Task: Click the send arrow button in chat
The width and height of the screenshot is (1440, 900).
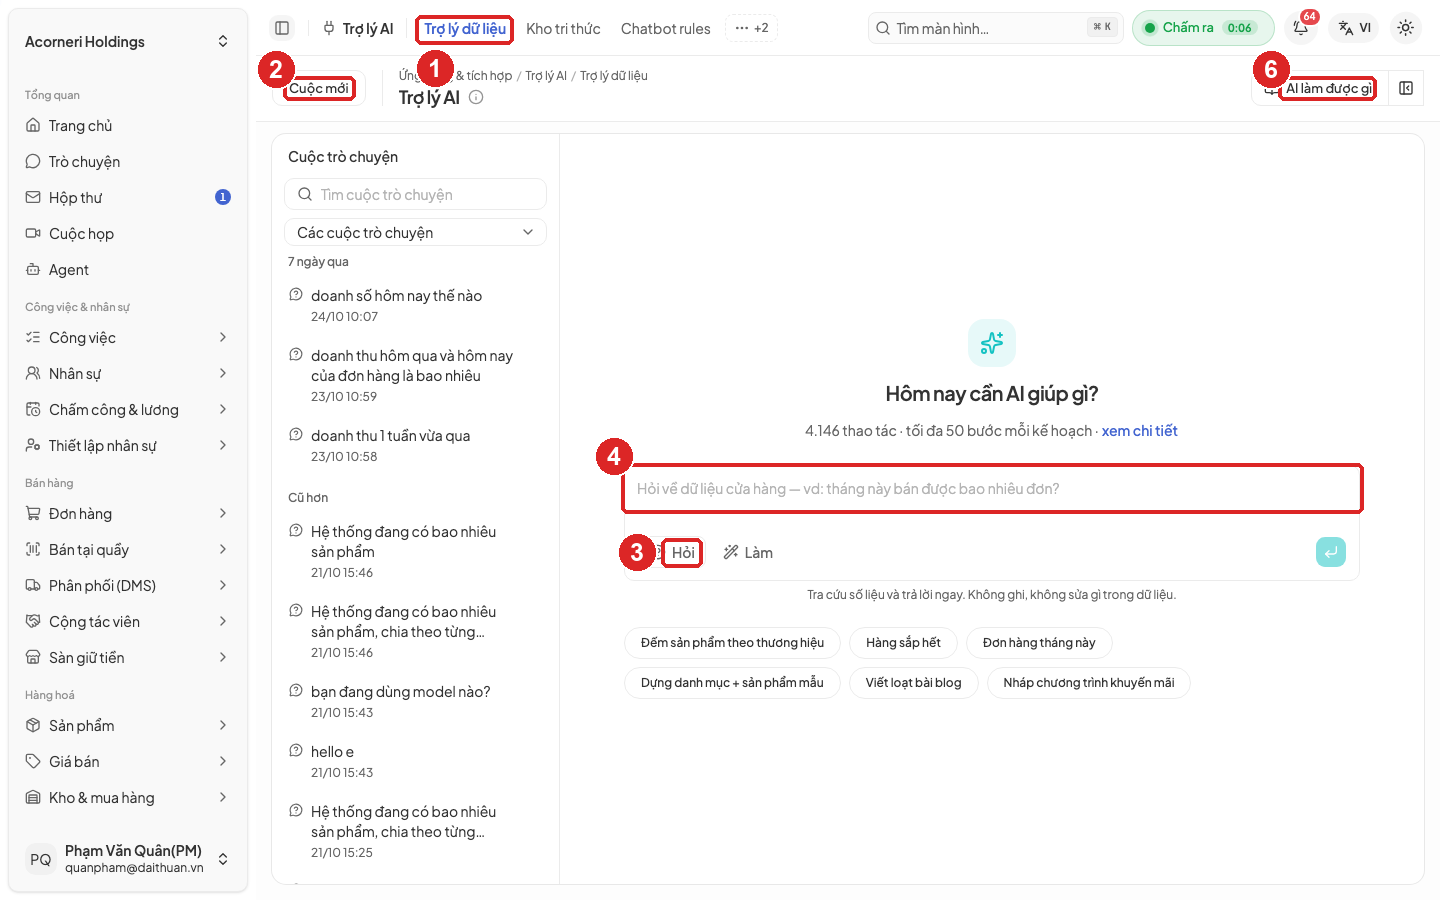Action: [1331, 552]
